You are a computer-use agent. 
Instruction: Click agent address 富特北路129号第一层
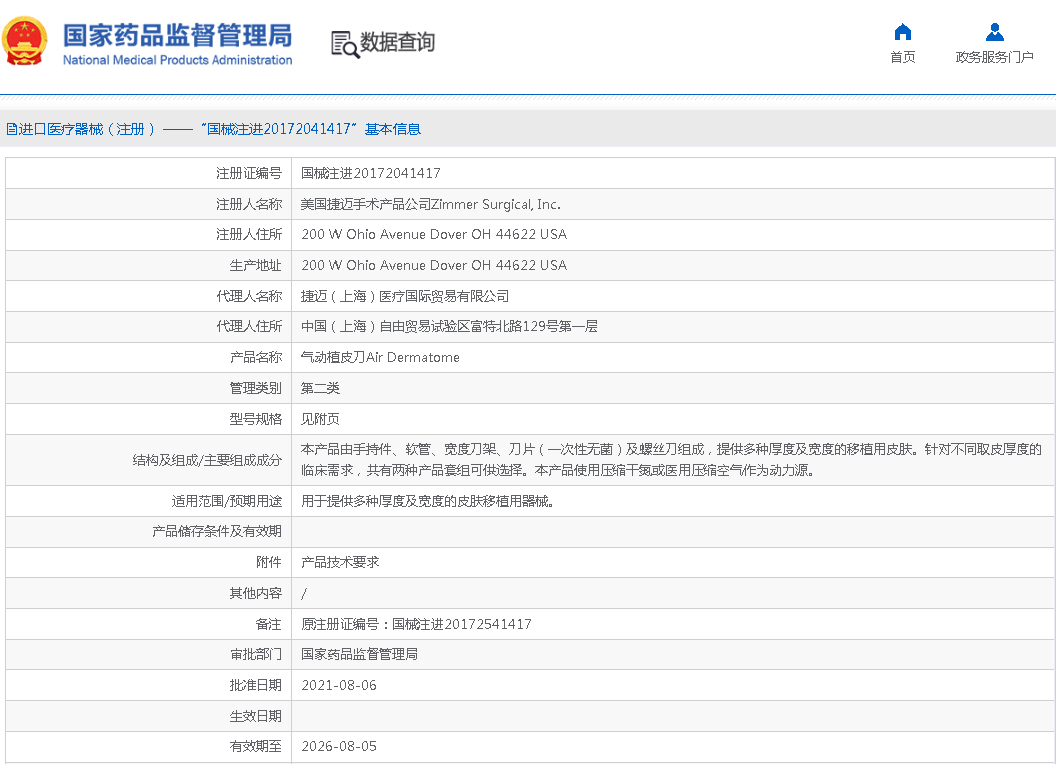(534, 327)
